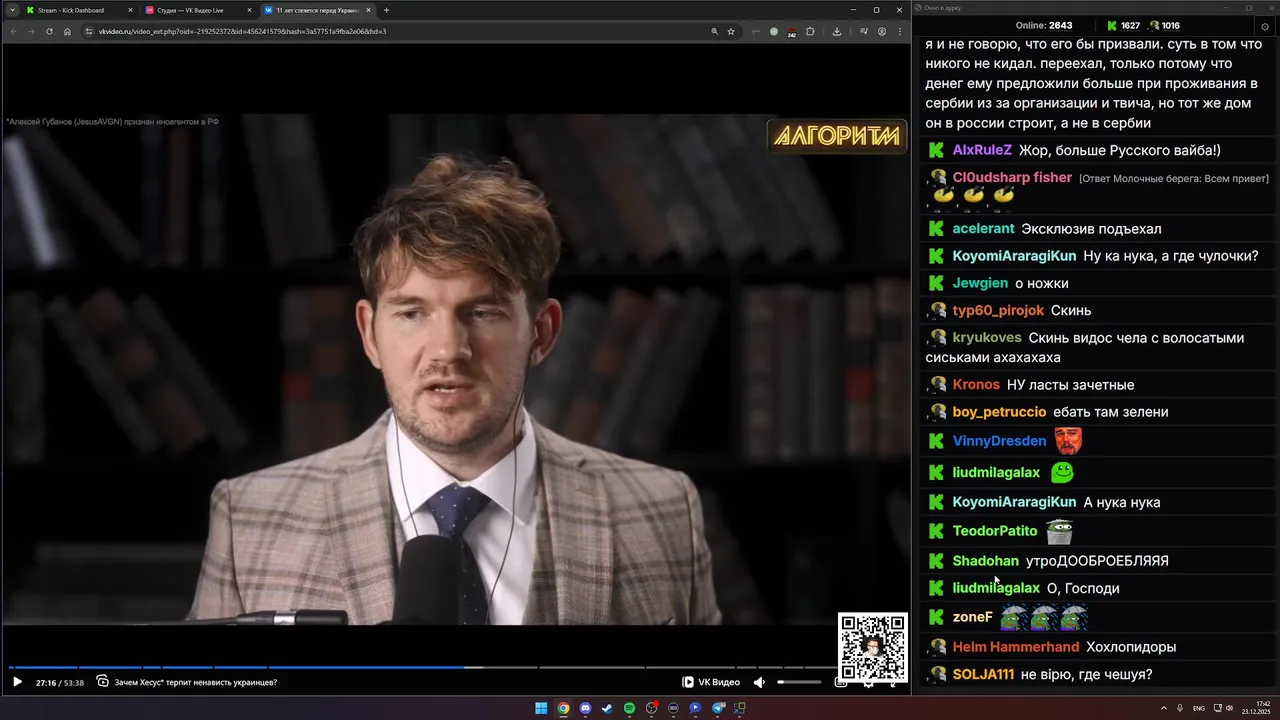1280x720 pixels.
Task: Click message А нука нука by KoyomiAraragiKun
Action: click(1122, 502)
